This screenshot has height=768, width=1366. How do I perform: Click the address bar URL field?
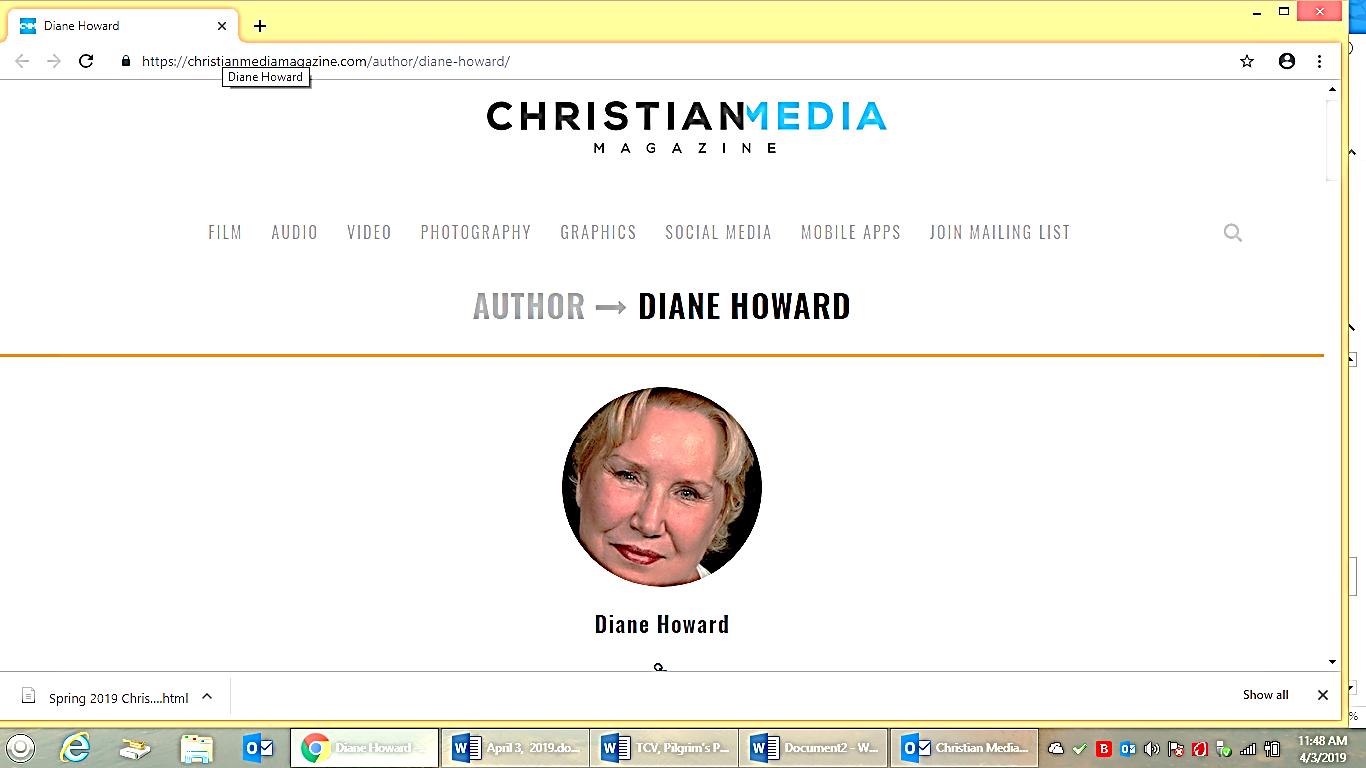(600, 61)
